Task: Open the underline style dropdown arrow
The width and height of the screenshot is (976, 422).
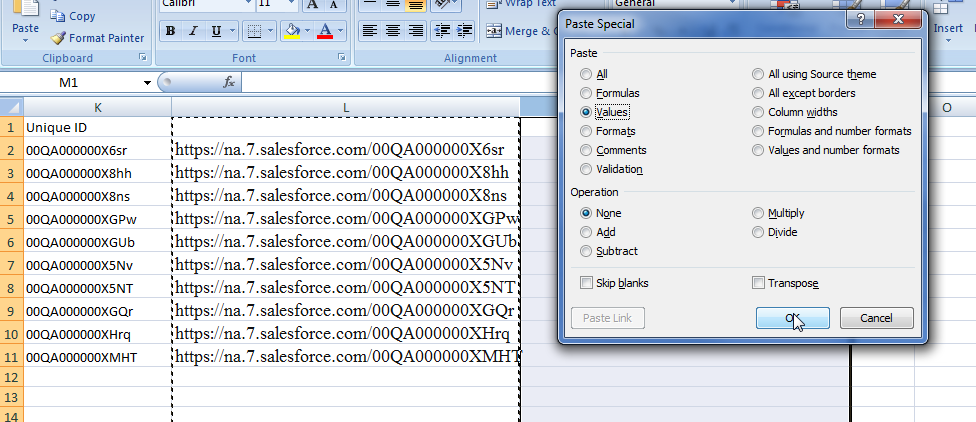Action: point(231,32)
